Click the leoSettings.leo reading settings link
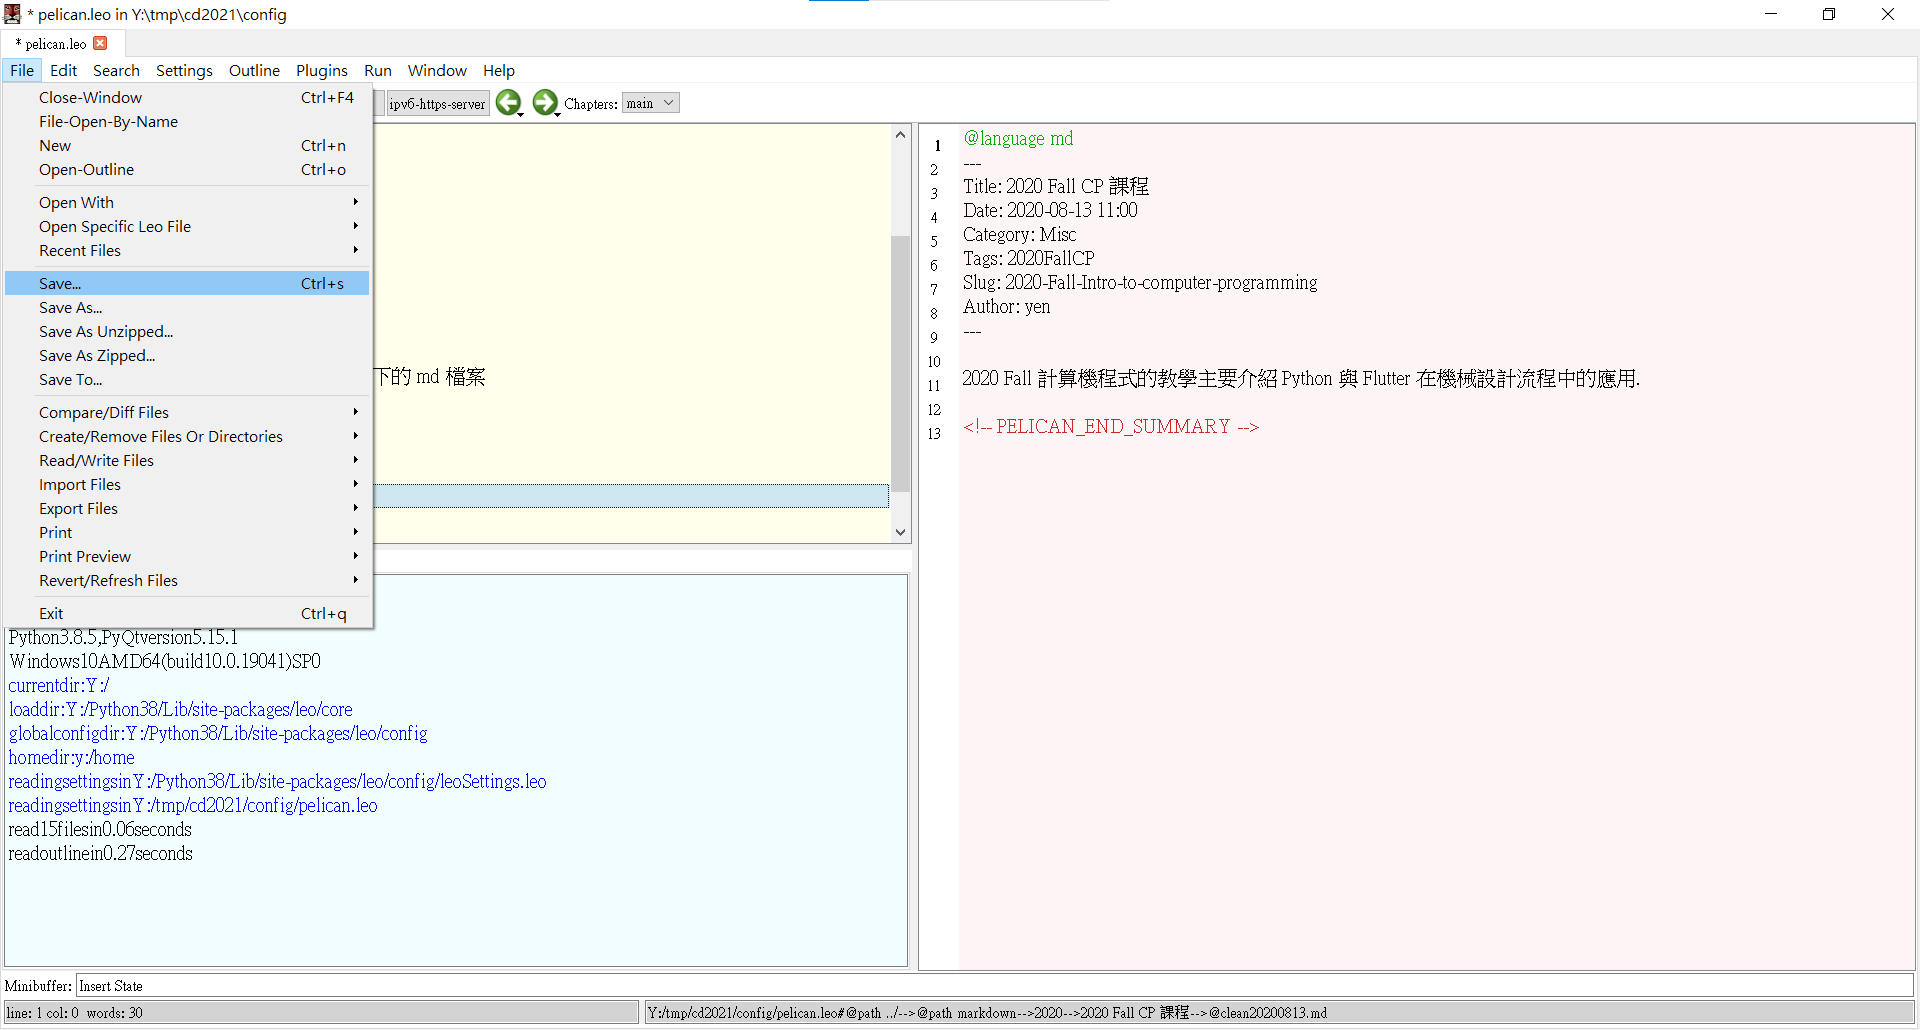The image size is (1920, 1030). [277, 781]
